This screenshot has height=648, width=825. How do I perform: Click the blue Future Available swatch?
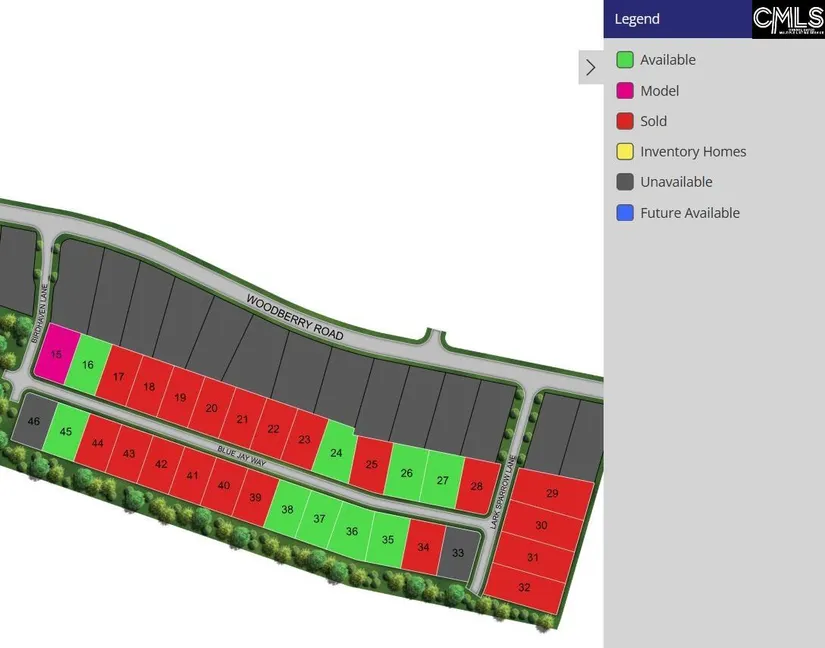(x=625, y=213)
